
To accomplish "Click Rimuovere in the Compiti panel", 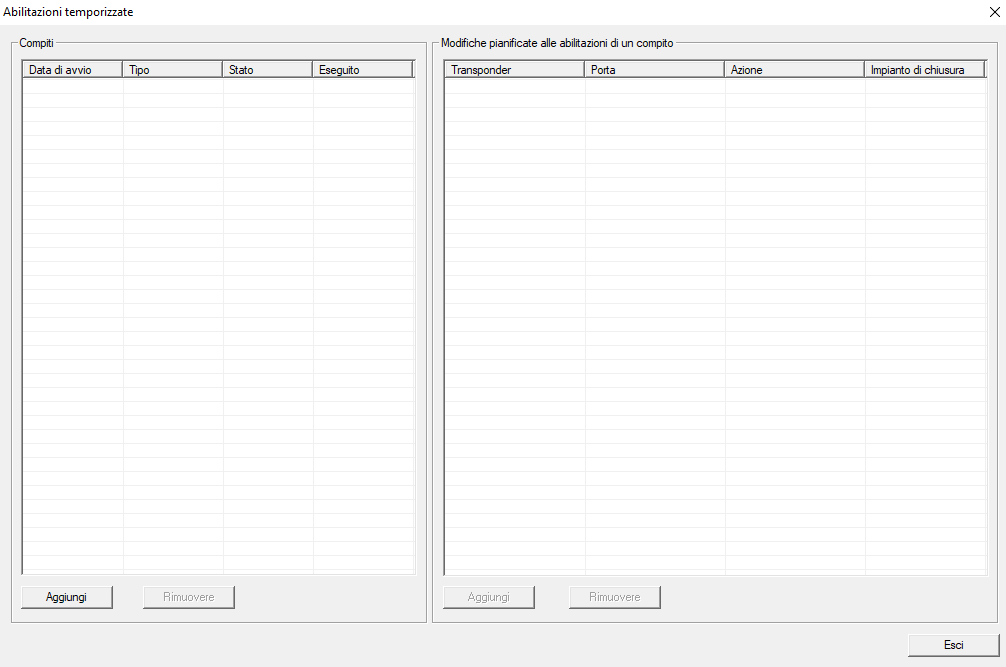I will coord(189,597).
